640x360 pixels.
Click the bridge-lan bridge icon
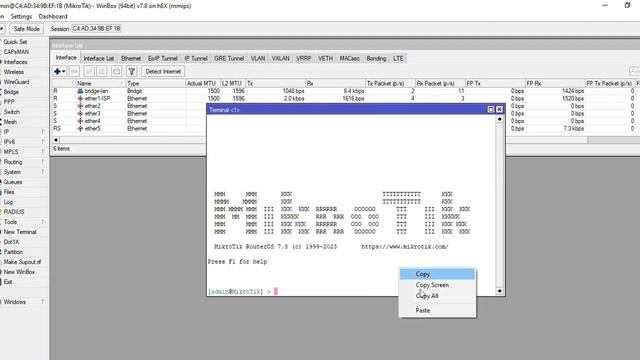tap(80, 91)
